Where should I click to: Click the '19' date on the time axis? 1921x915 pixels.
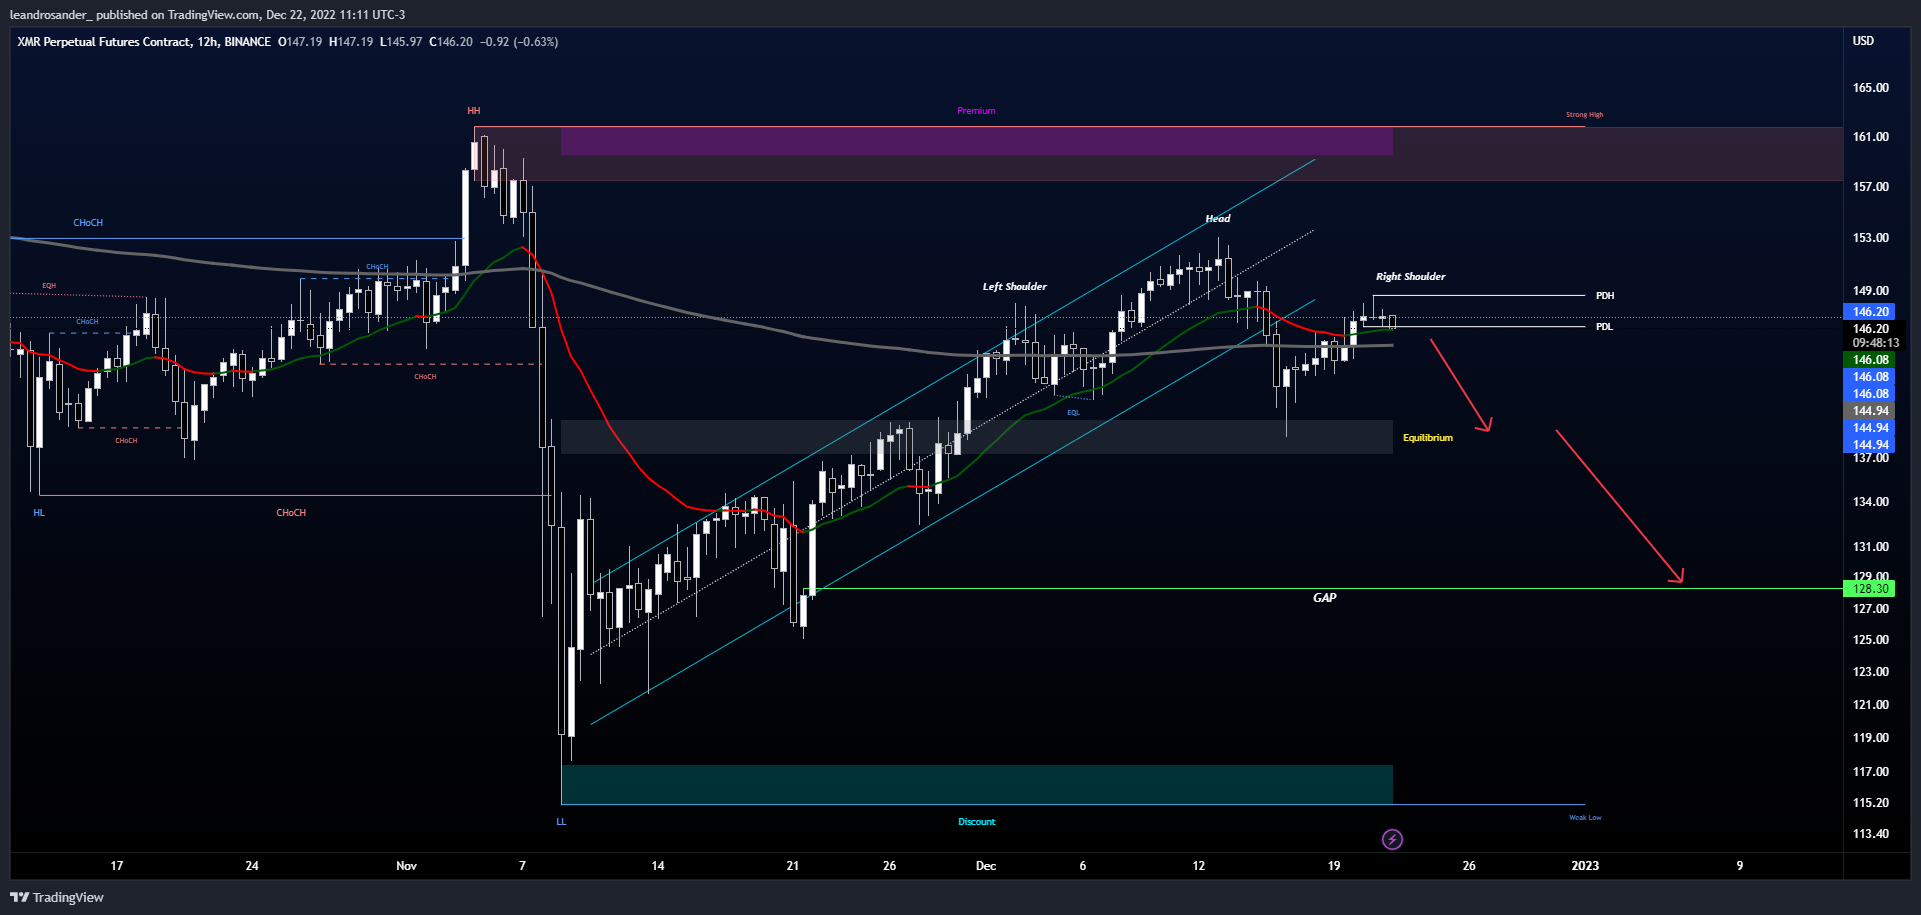pyautogui.click(x=1334, y=866)
